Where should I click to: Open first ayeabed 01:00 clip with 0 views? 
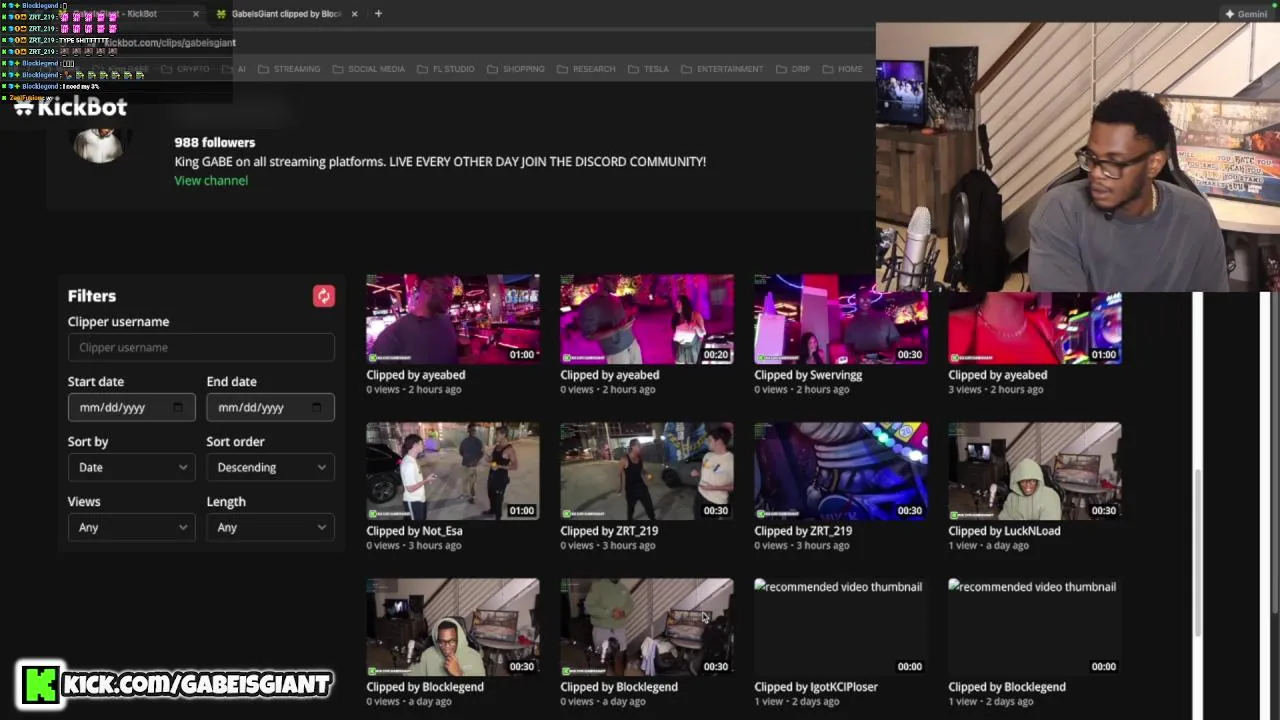click(x=453, y=319)
